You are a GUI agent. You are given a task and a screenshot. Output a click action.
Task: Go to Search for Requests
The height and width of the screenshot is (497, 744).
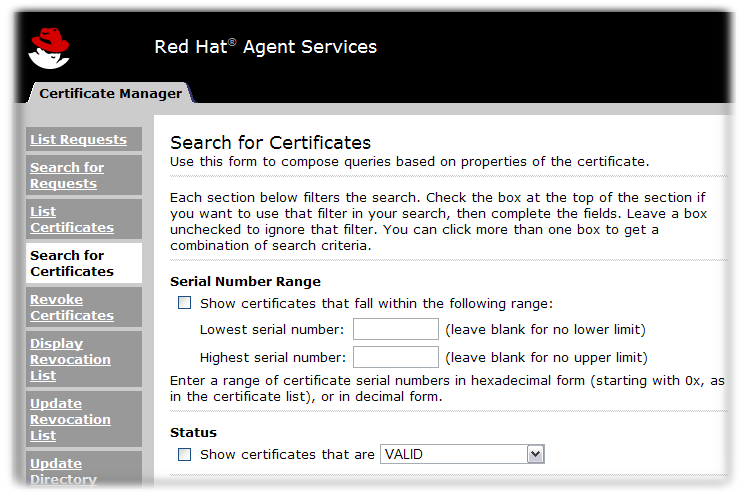click(x=67, y=175)
